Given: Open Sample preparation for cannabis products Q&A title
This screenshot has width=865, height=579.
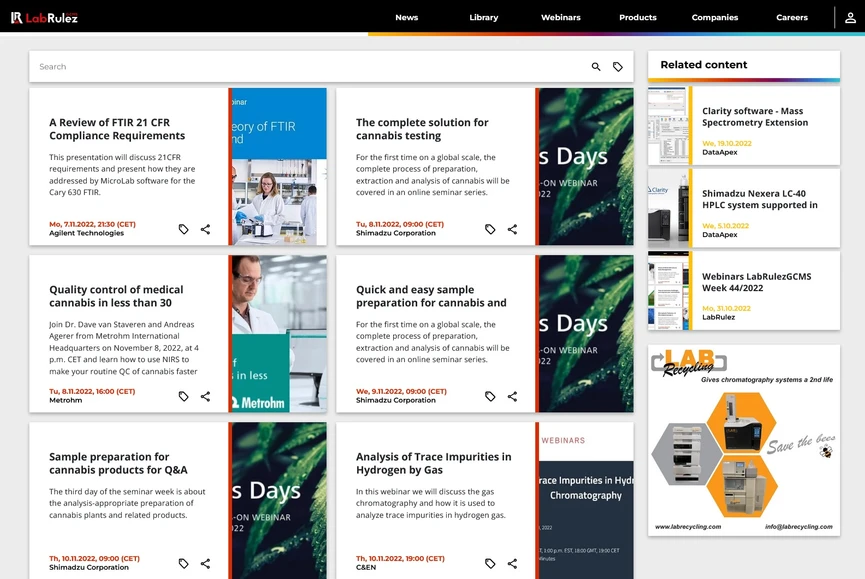Looking at the screenshot, I should pos(118,463).
